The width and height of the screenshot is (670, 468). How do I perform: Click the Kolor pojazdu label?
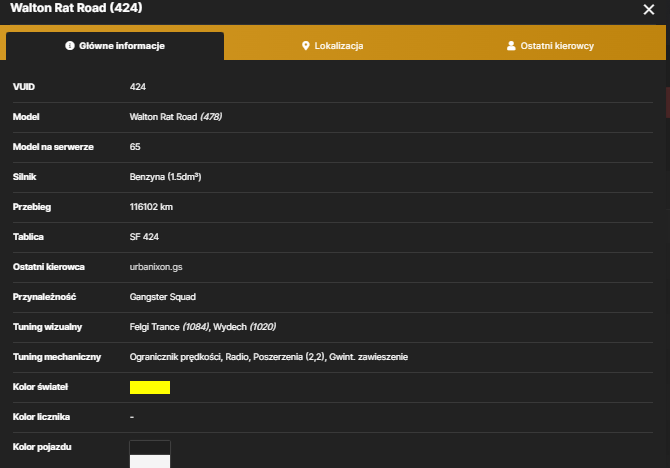click(x=42, y=447)
